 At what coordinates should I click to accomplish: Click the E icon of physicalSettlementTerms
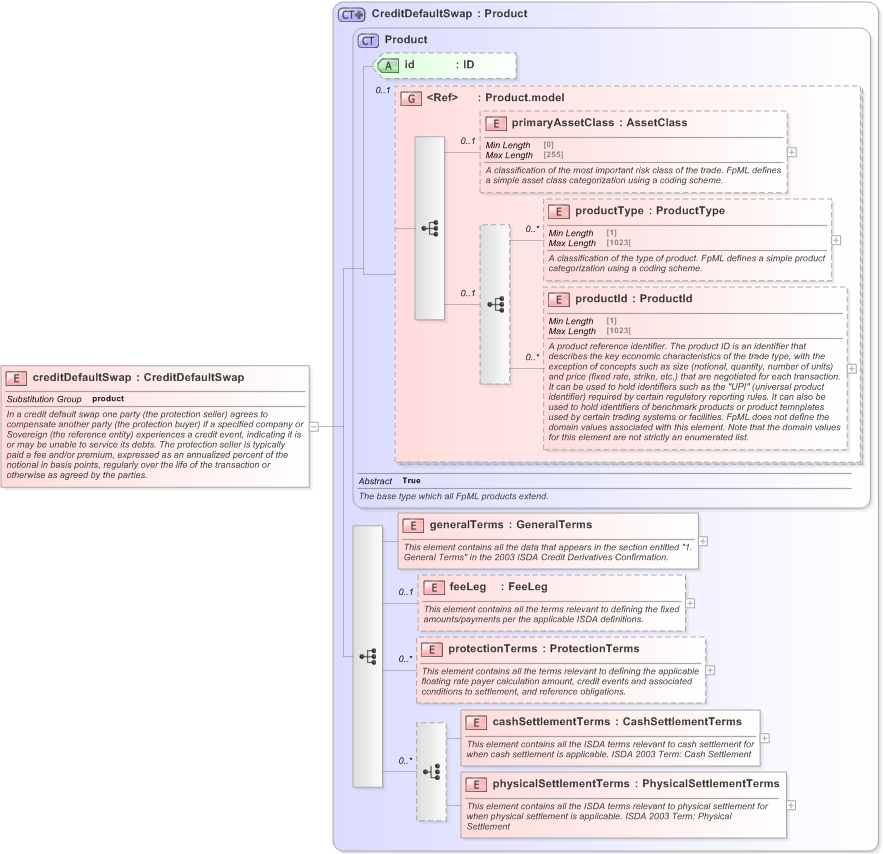pyautogui.click(x=475, y=783)
